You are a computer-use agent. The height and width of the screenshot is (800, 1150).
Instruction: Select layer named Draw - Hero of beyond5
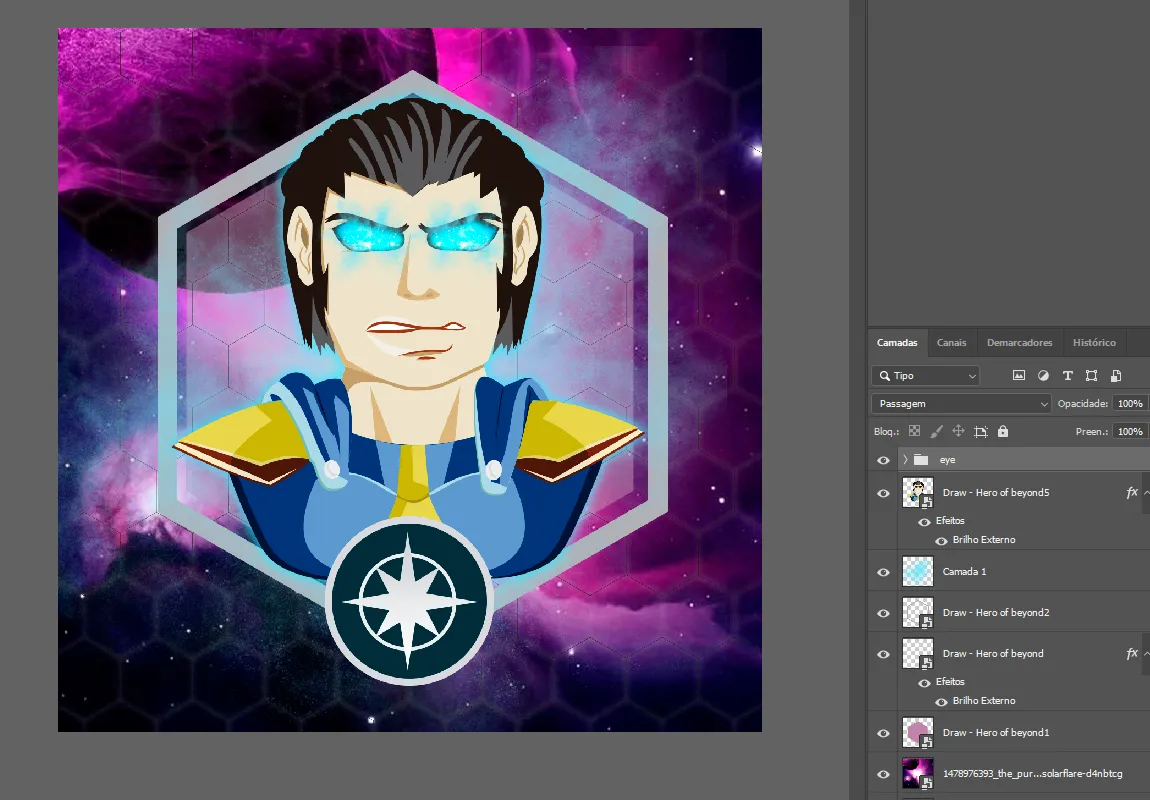click(996, 493)
